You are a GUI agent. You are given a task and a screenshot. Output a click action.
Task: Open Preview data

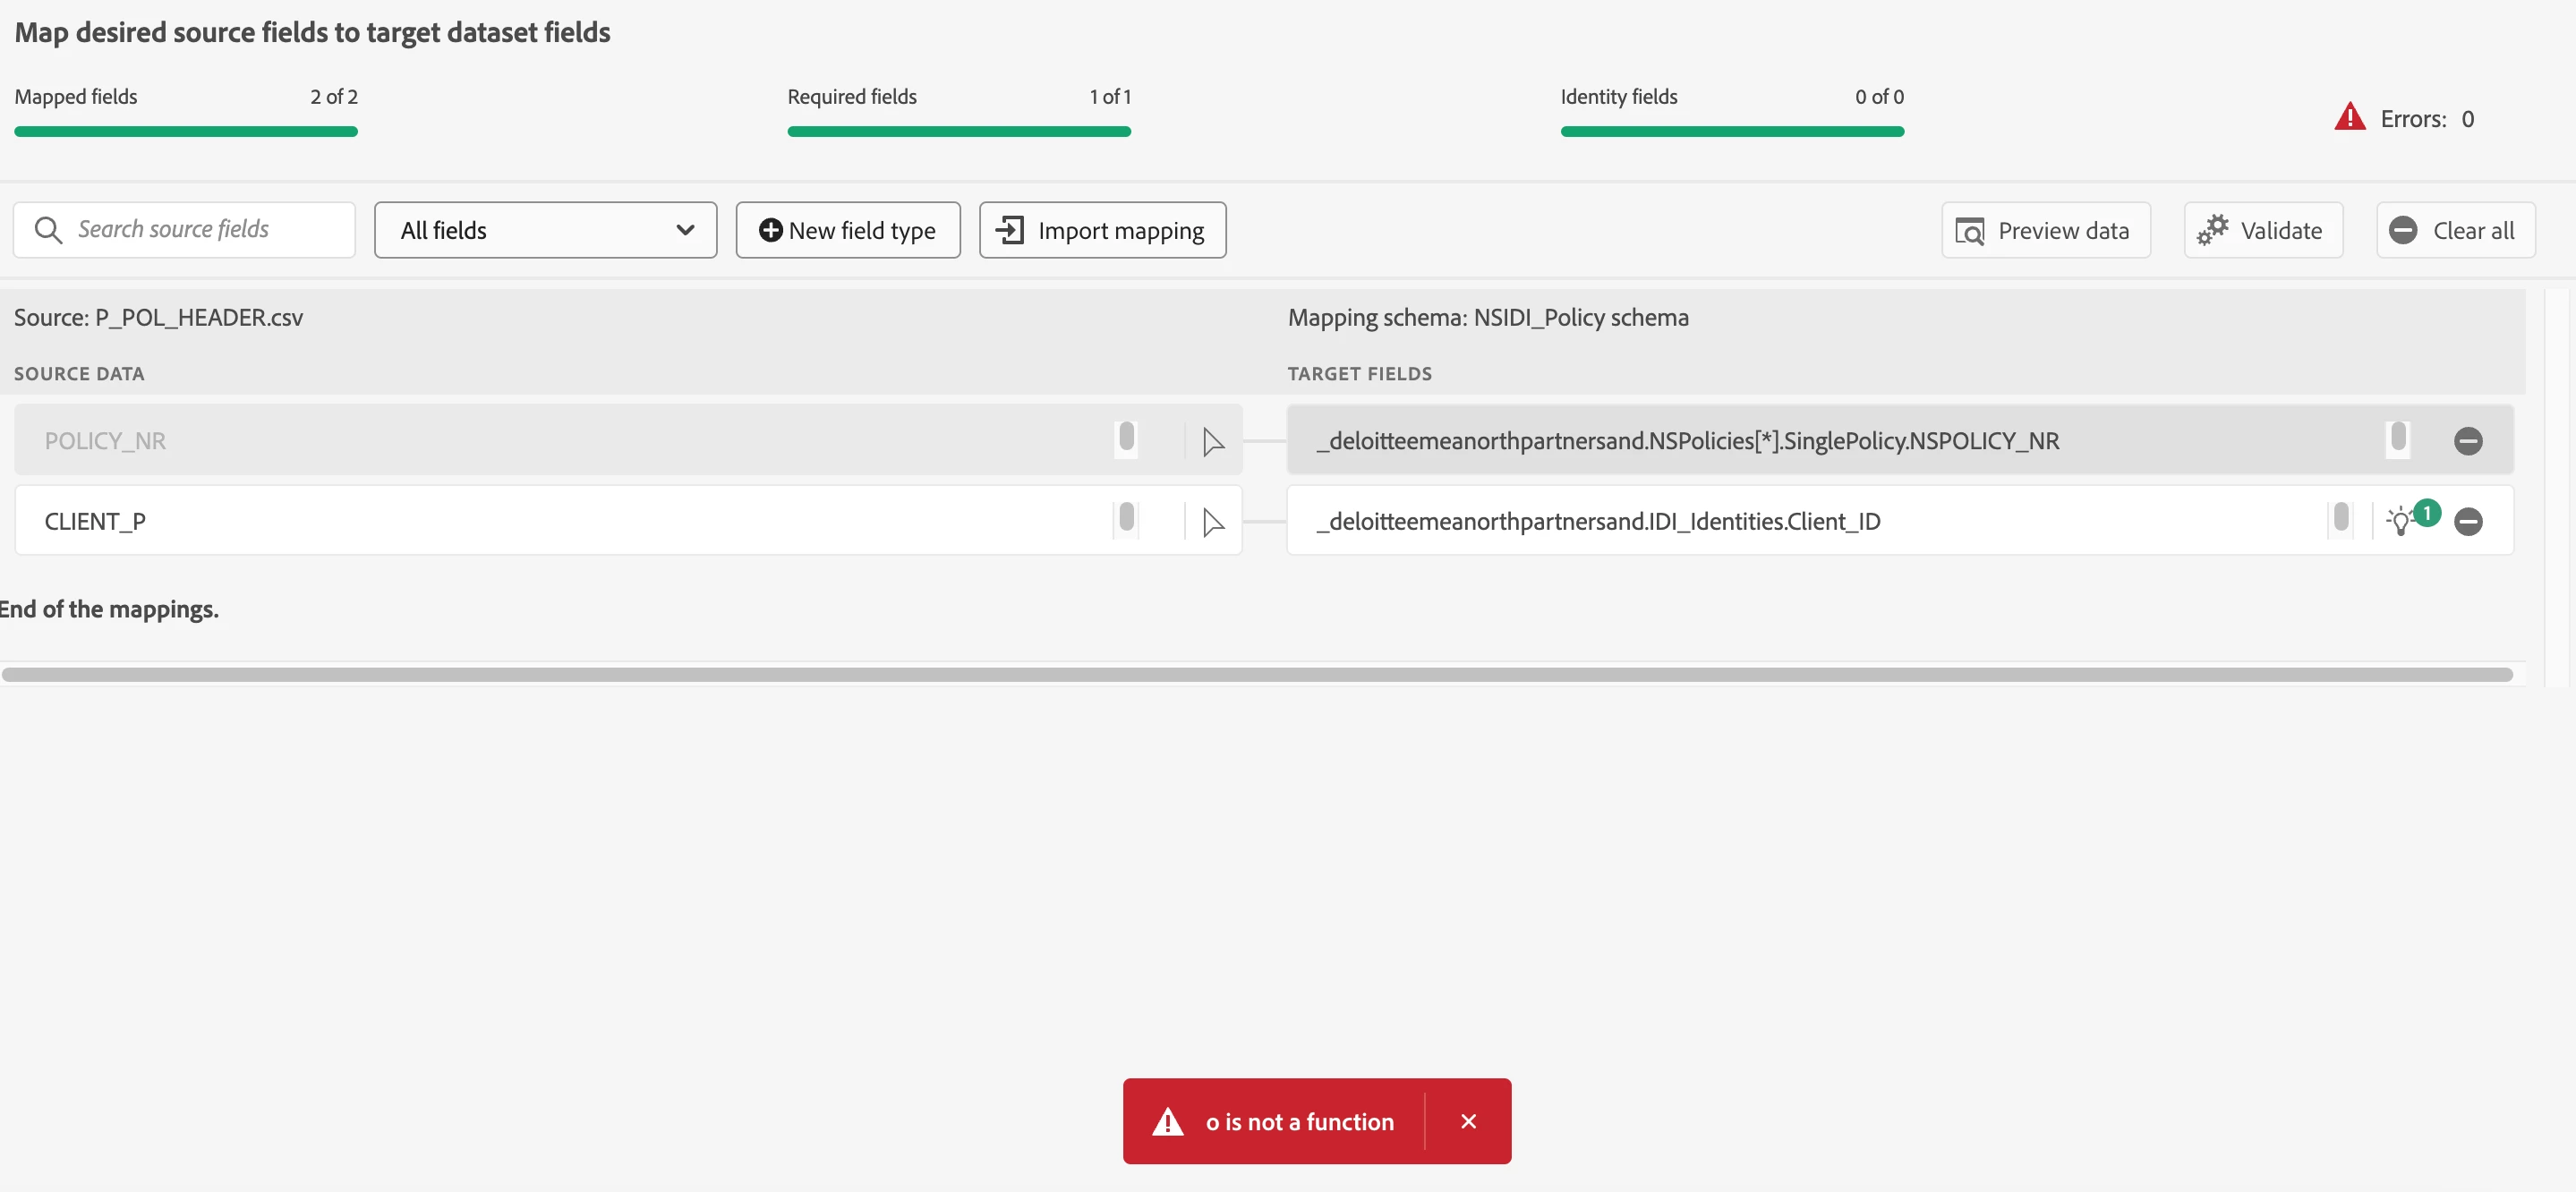(x=2045, y=230)
